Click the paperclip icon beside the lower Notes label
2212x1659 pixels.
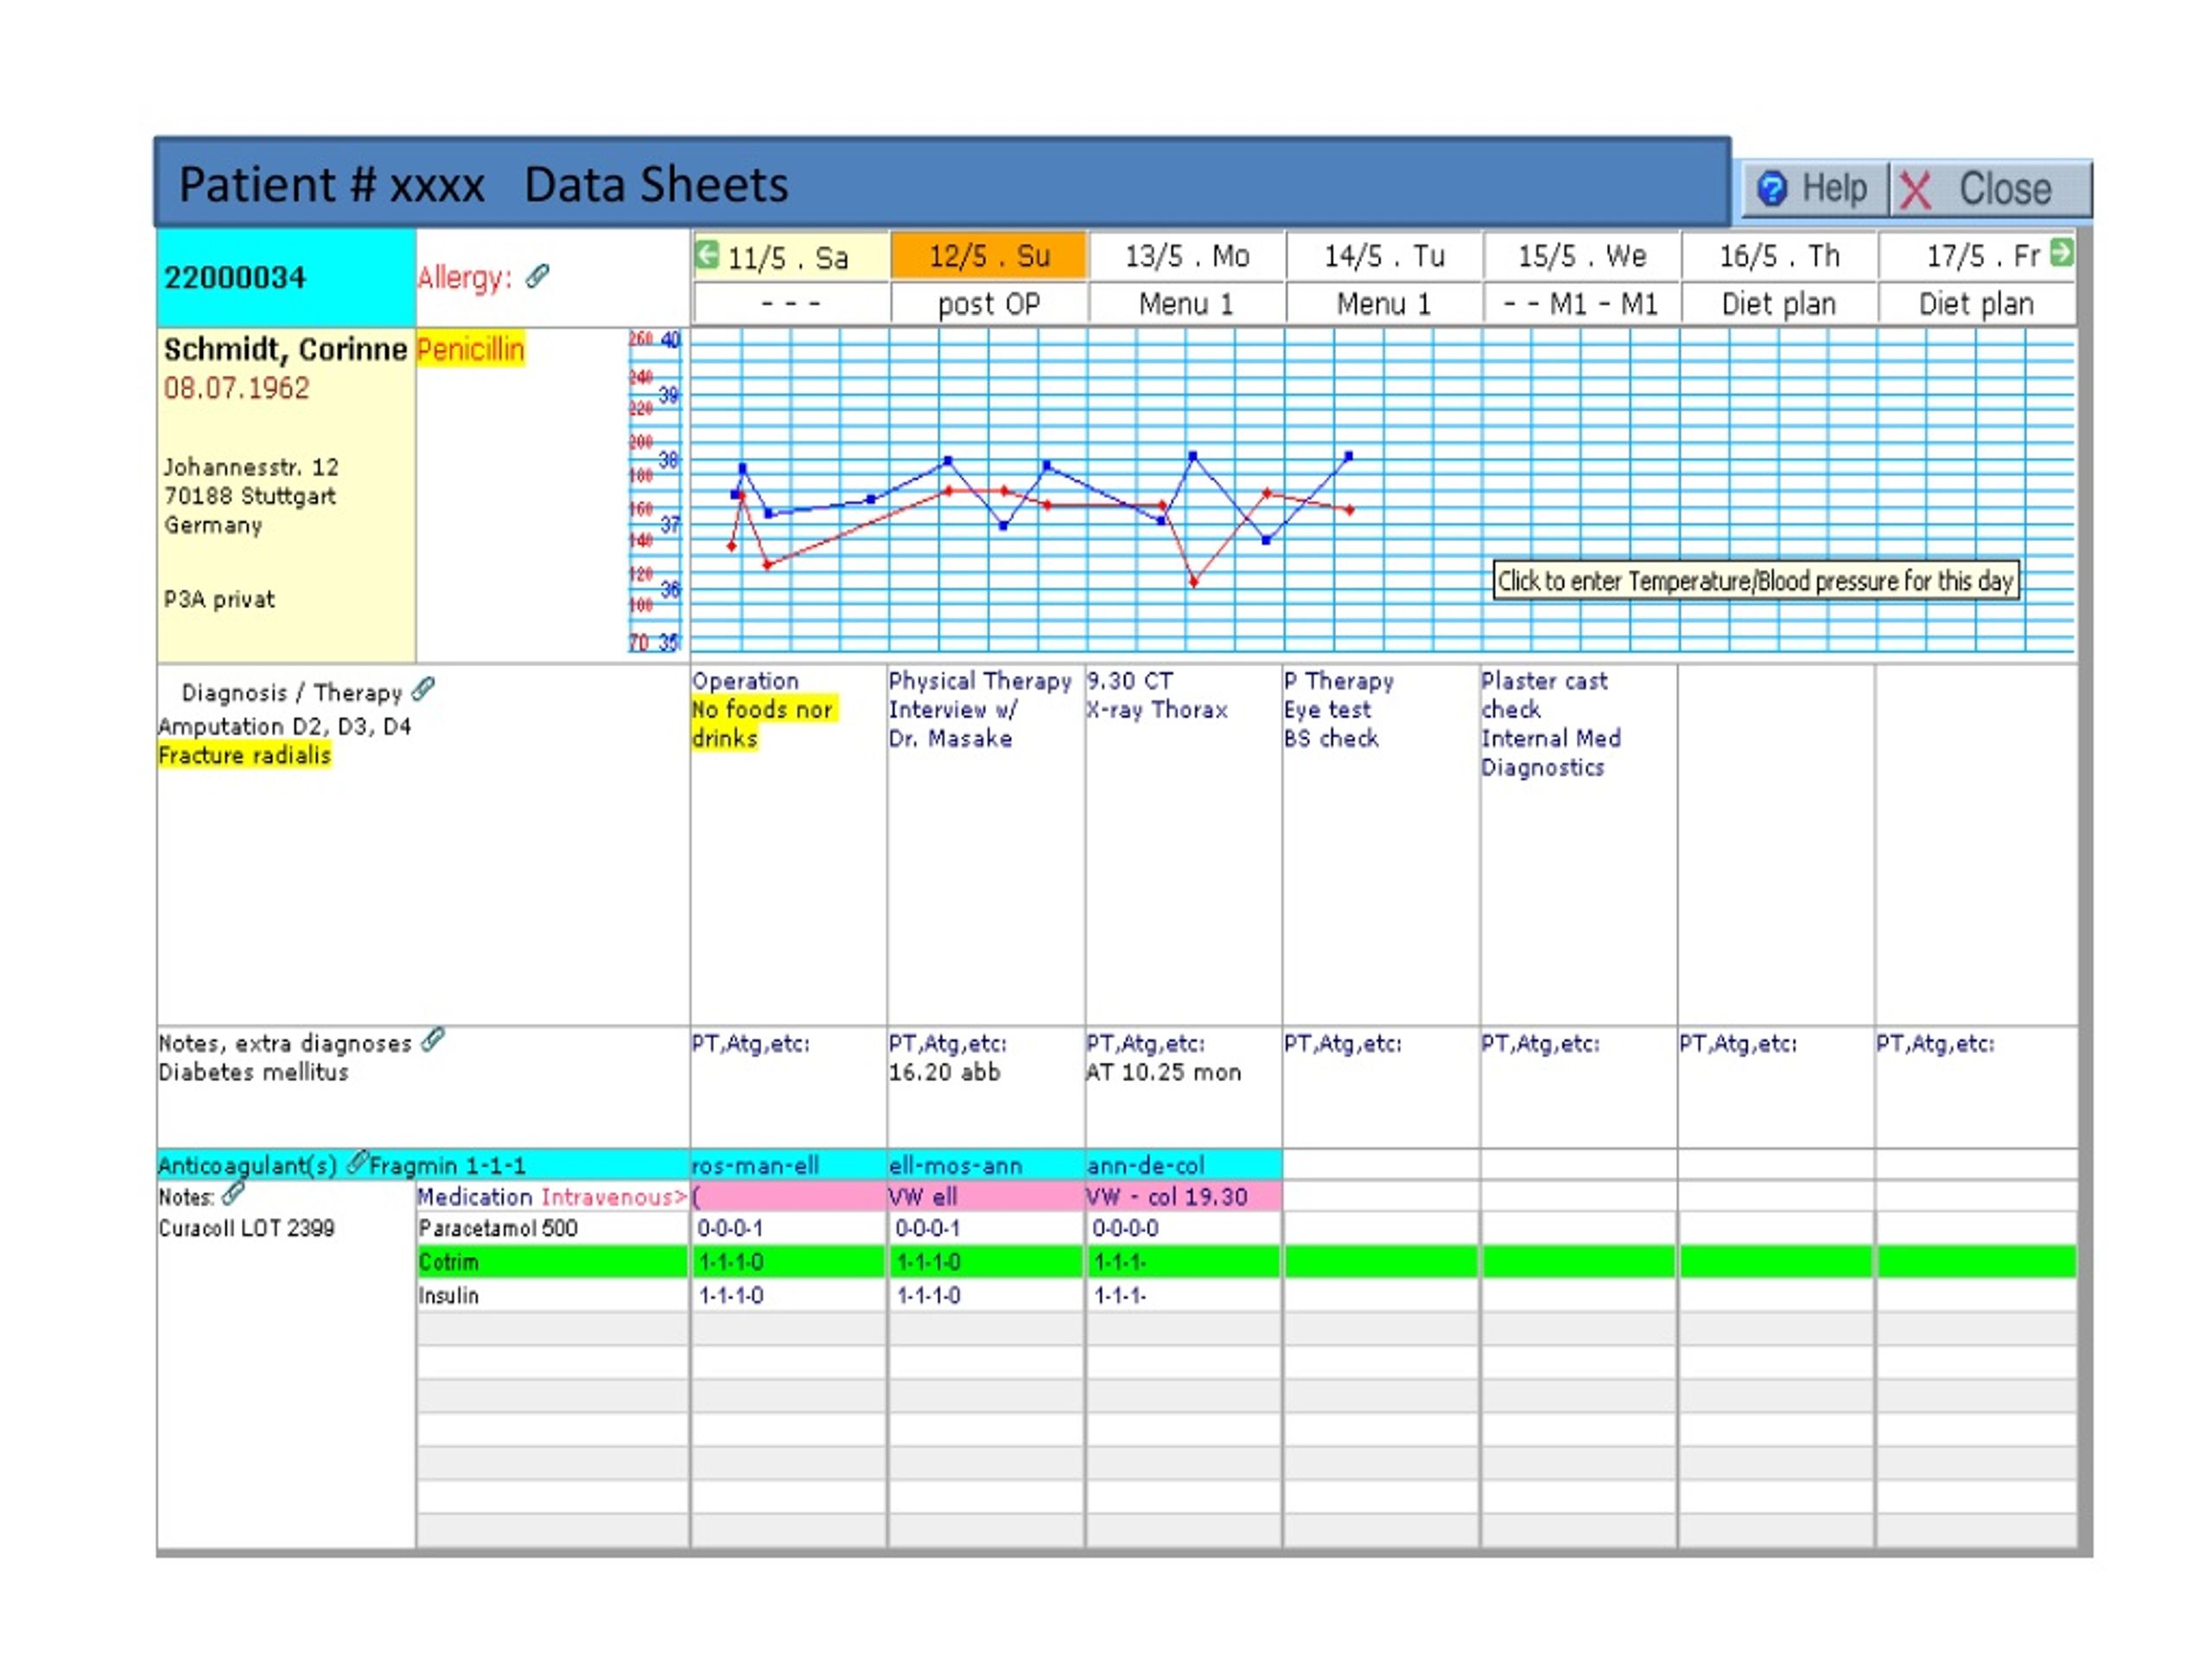point(233,1193)
